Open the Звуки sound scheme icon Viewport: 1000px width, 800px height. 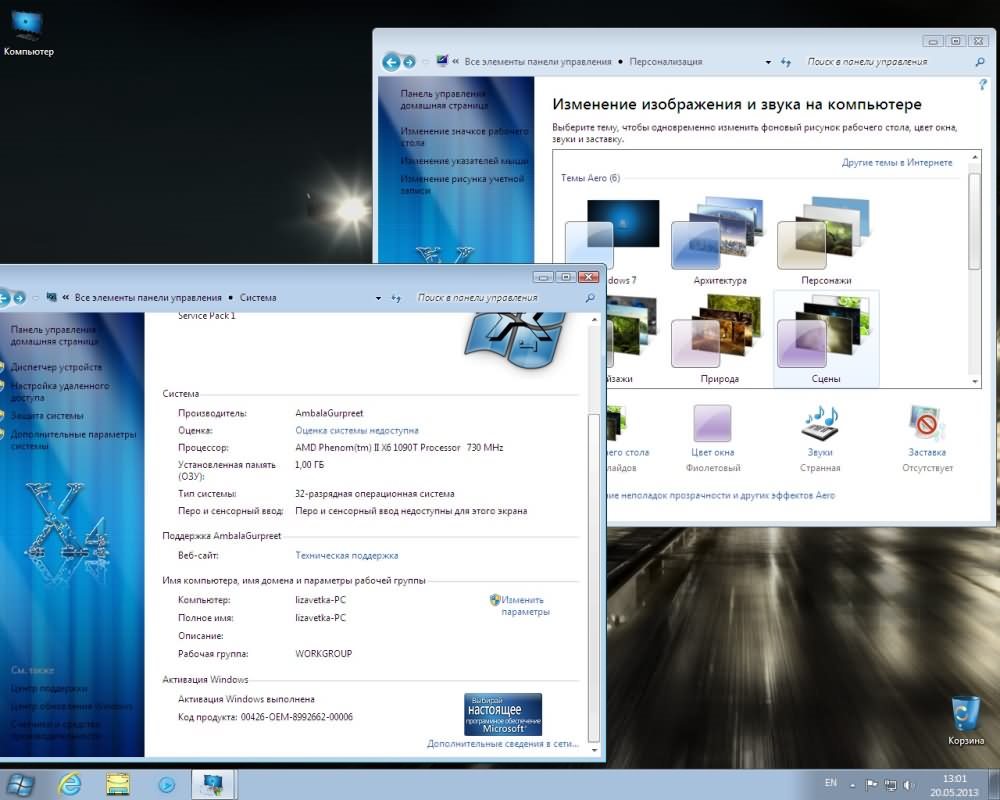click(819, 426)
